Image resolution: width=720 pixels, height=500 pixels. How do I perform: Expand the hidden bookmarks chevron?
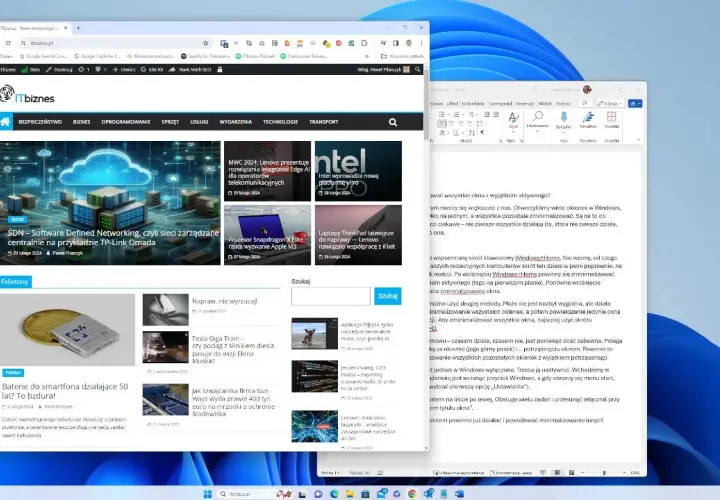pos(366,56)
